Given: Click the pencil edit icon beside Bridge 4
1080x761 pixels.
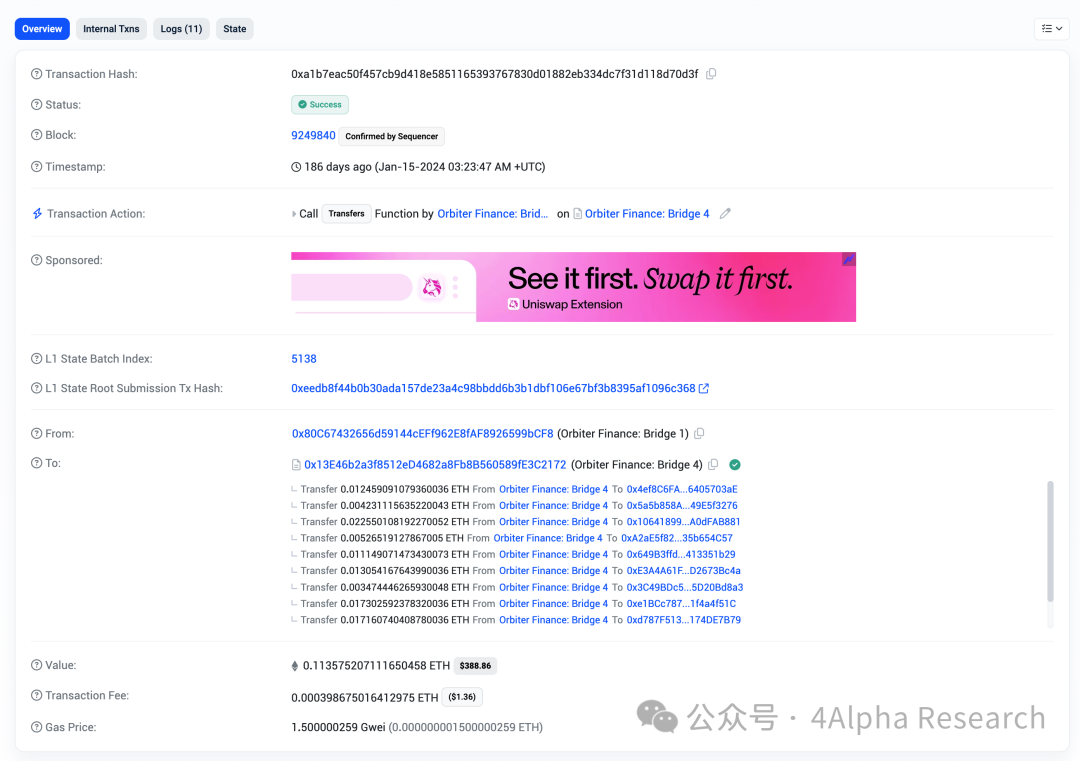Looking at the screenshot, I should 725,214.
